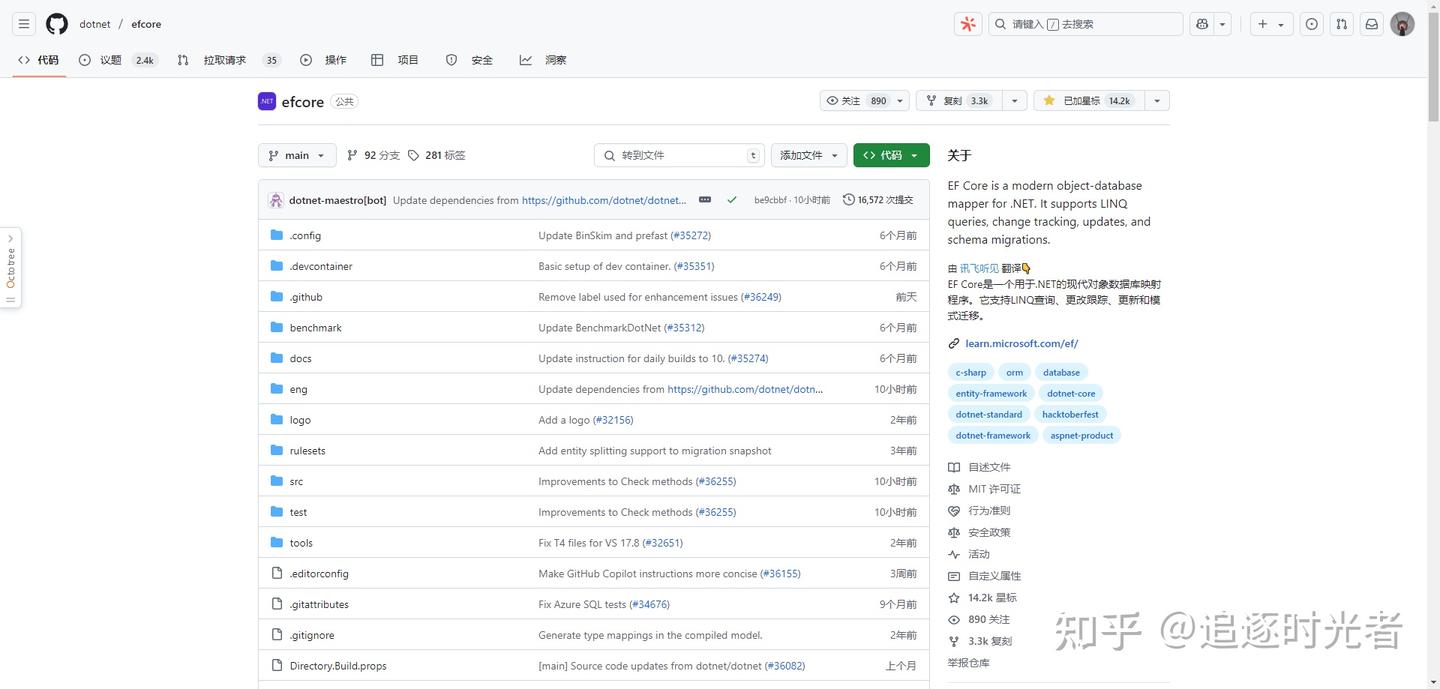Open the .gitignore file
This screenshot has width=1440, height=689.
coord(312,635)
